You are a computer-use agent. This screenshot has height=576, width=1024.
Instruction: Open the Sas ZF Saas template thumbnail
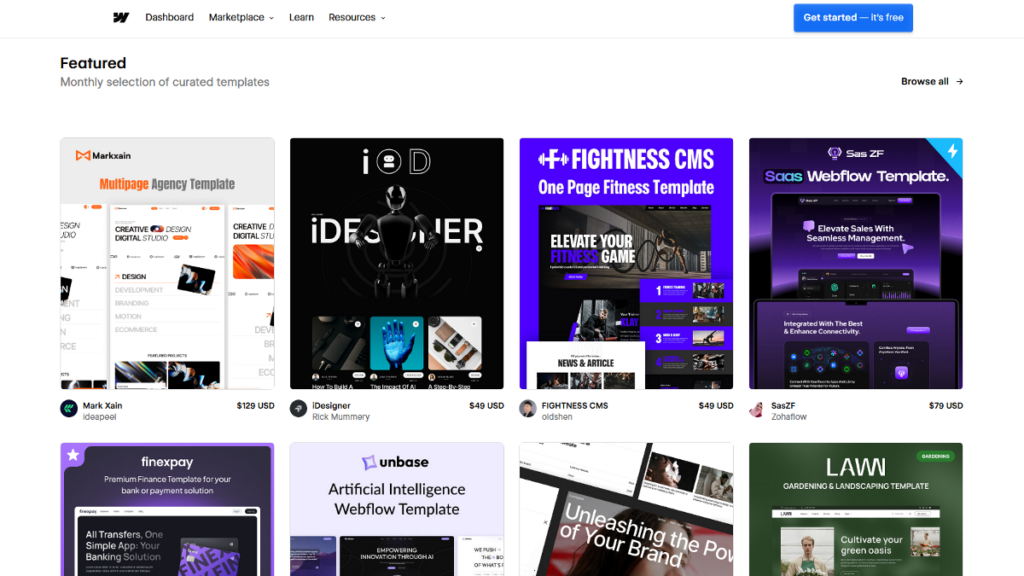(856, 263)
